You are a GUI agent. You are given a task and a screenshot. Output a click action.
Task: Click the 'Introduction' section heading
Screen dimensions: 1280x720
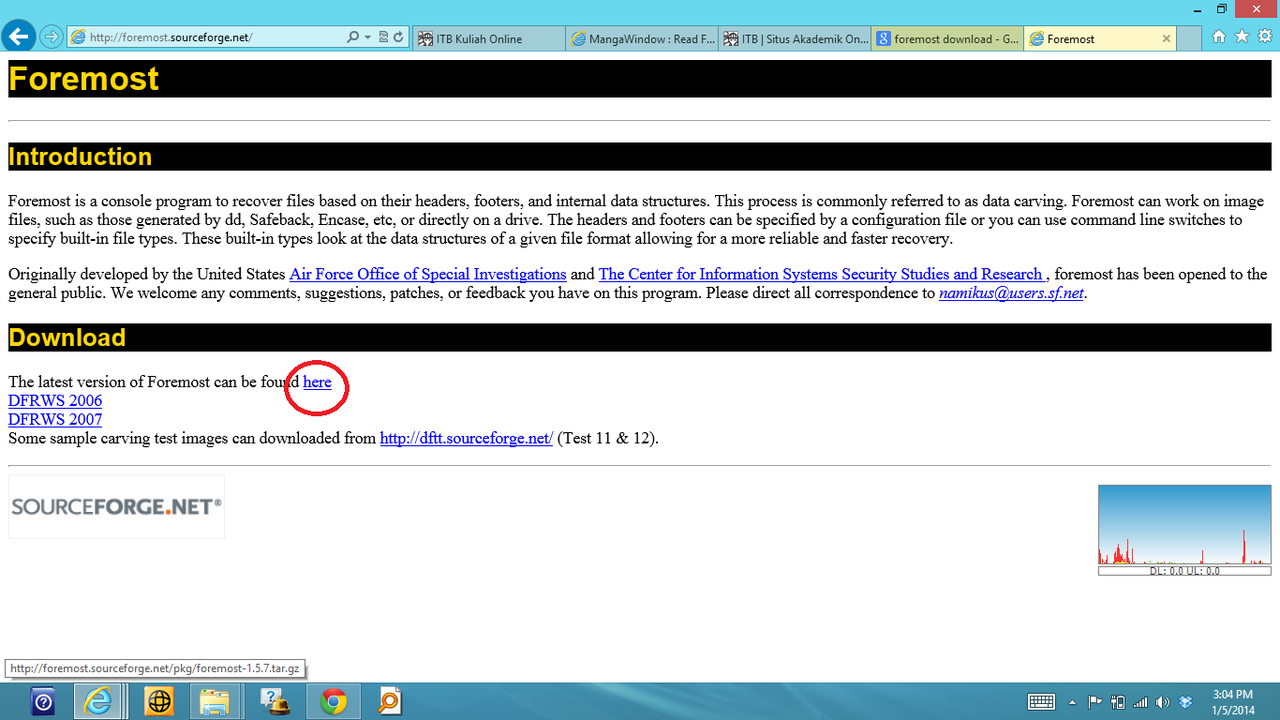pyautogui.click(x=80, y=157)
